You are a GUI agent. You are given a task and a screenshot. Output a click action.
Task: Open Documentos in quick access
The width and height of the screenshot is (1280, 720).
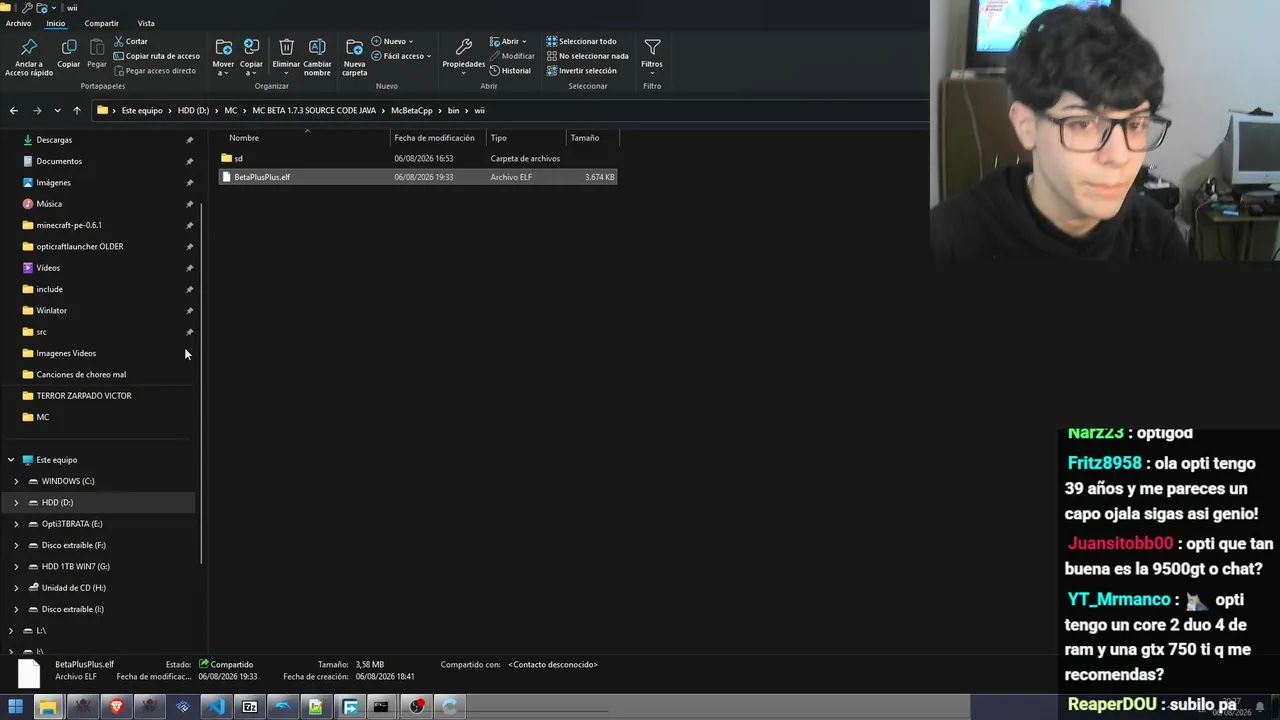point(59,161)
